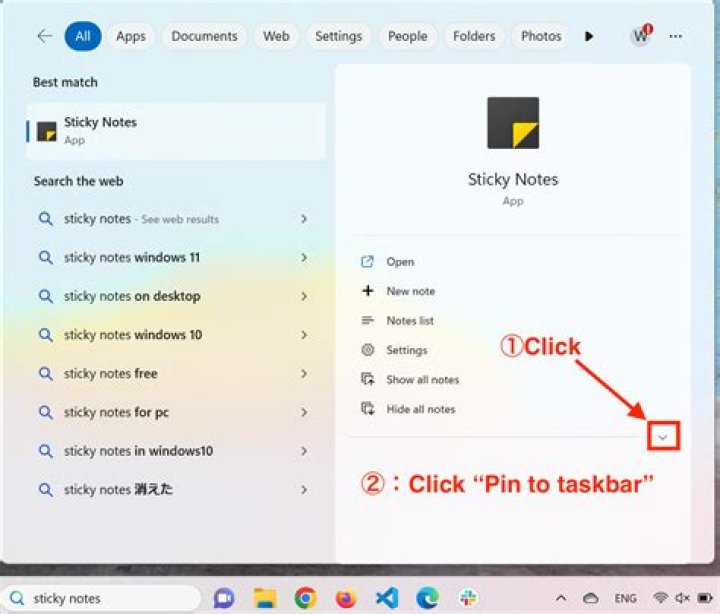
Task: Click the Settings action in the app panel
Action: (x=407, y=350)
